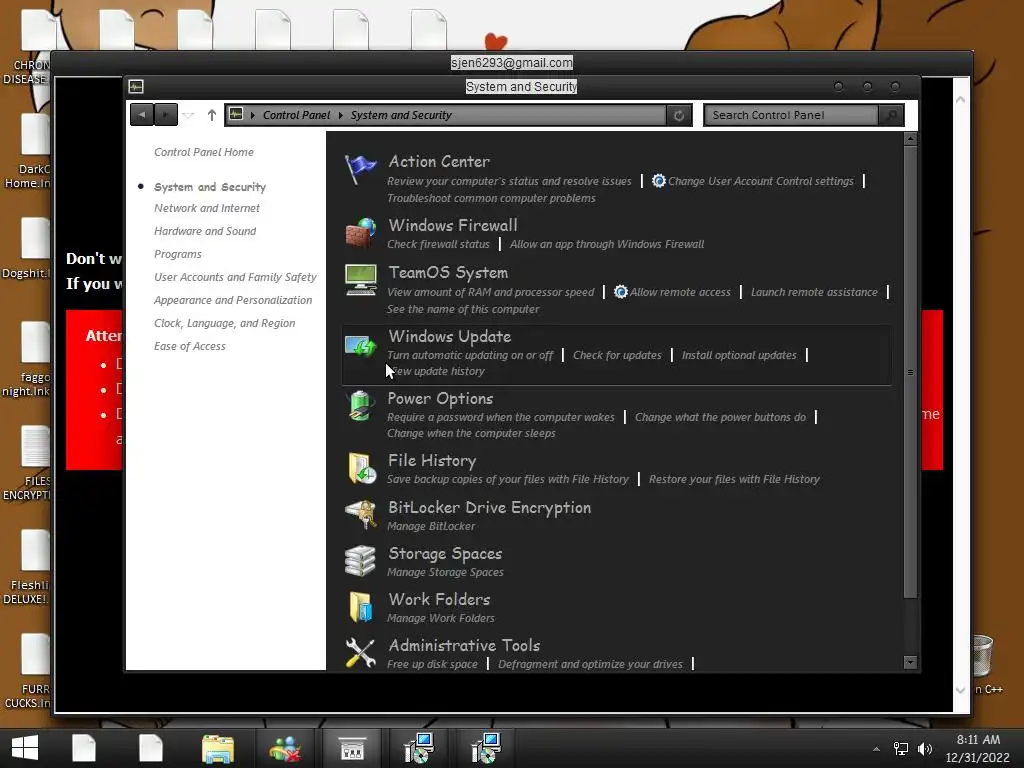Click the search magnifier button
This screenshot has height=768, width=1024.
pyautogui.click(x=891, y=116)
